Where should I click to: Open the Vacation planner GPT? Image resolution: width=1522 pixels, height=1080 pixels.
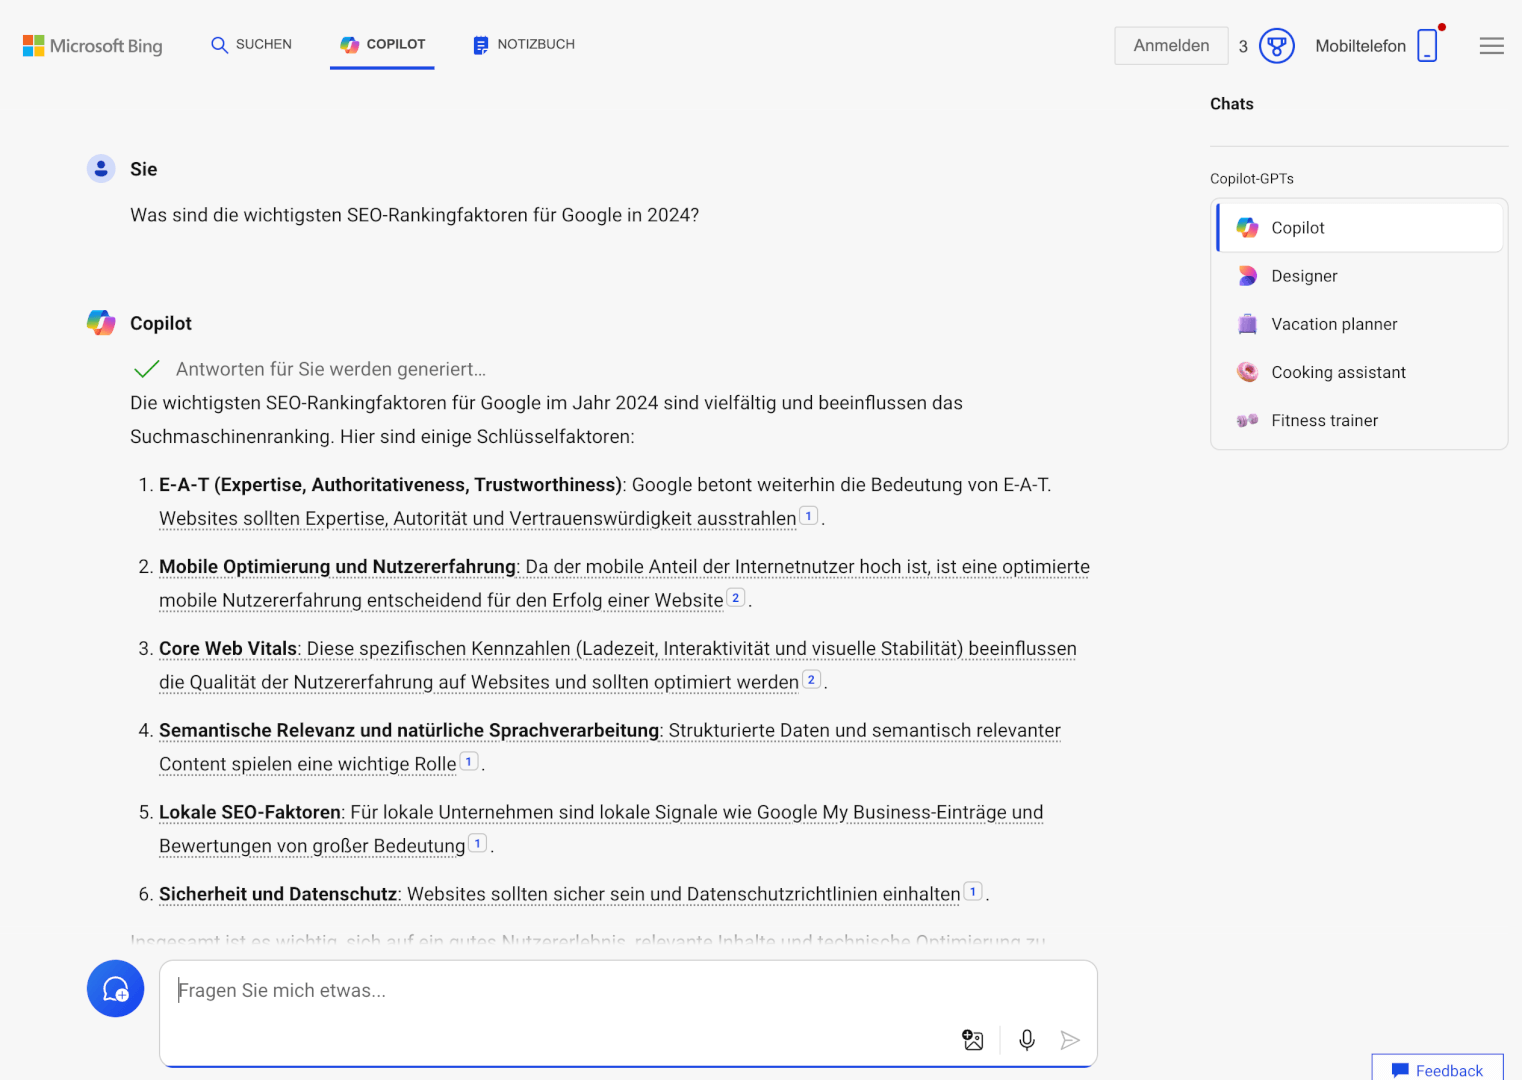coord(1360,324)
